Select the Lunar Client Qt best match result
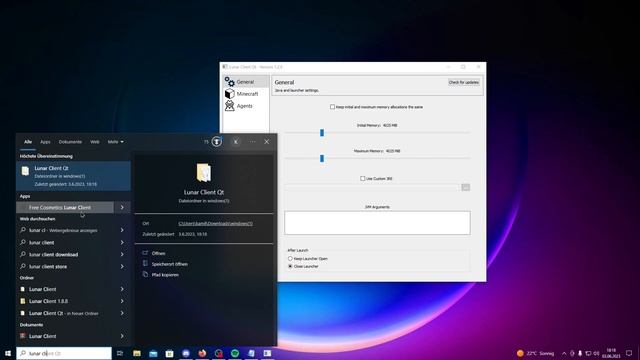Screen dimensions: 640x360 point(73,176)
